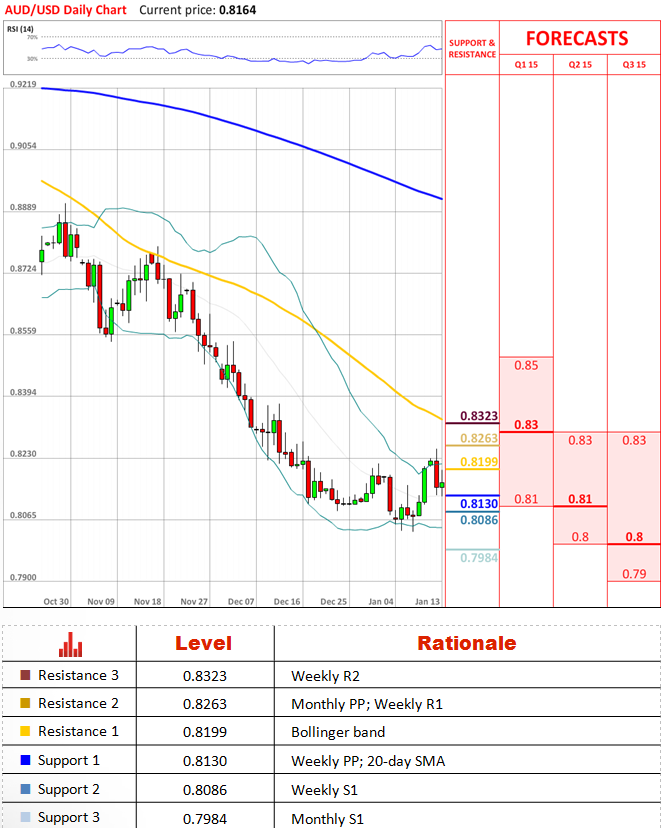Click the bold 0.81 forecast in Q2
Screen dimensions: 662x828
pyautogui.click(x=580, y=499)
